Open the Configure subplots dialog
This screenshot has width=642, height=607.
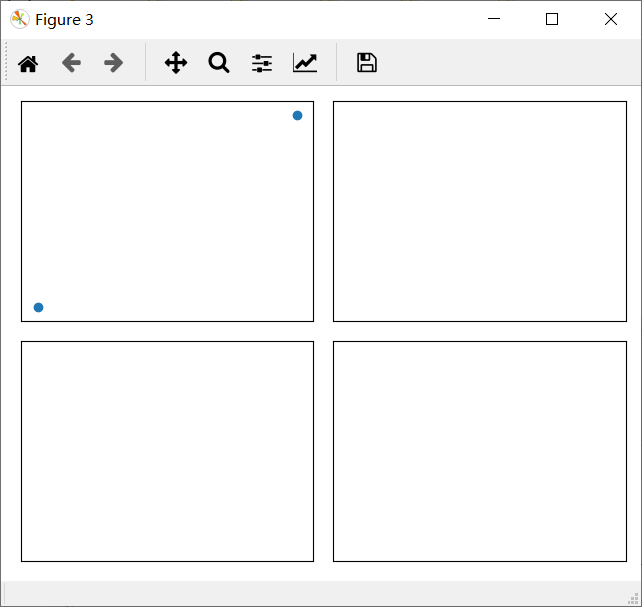(x=262, y=63)
